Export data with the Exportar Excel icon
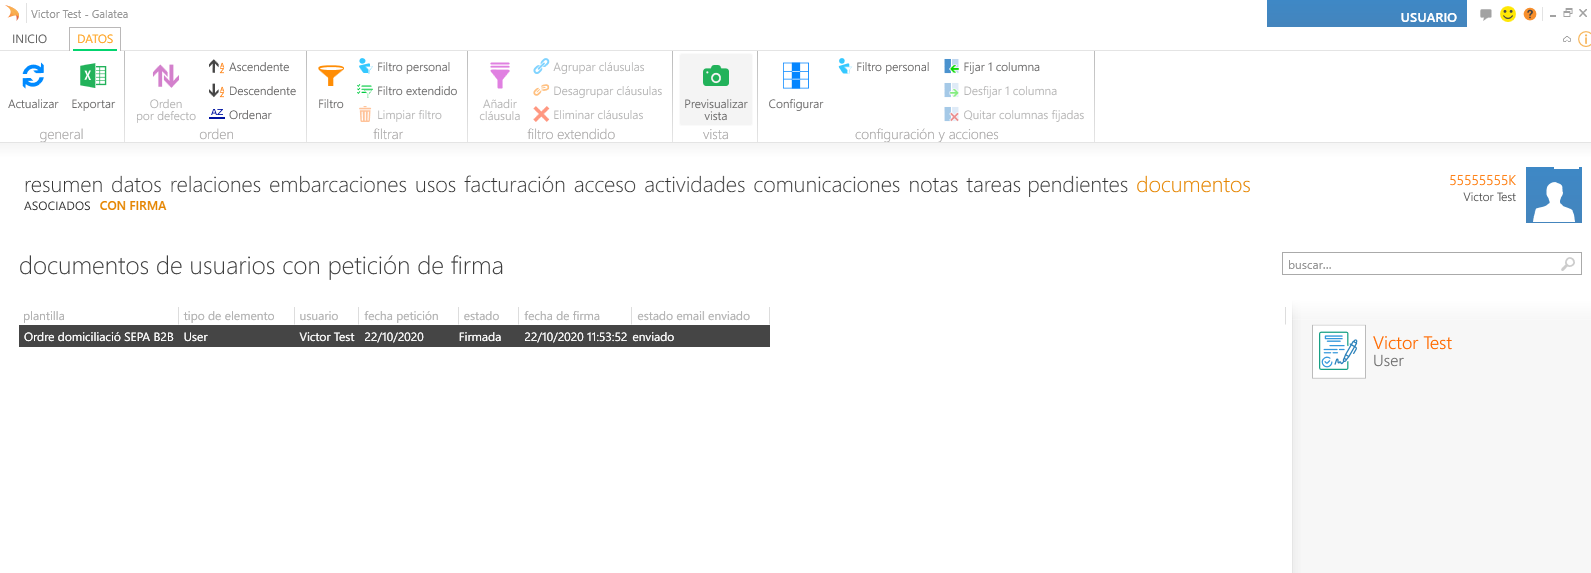The width and height of the screenshot is (1591, 573). tap(93, 76)
